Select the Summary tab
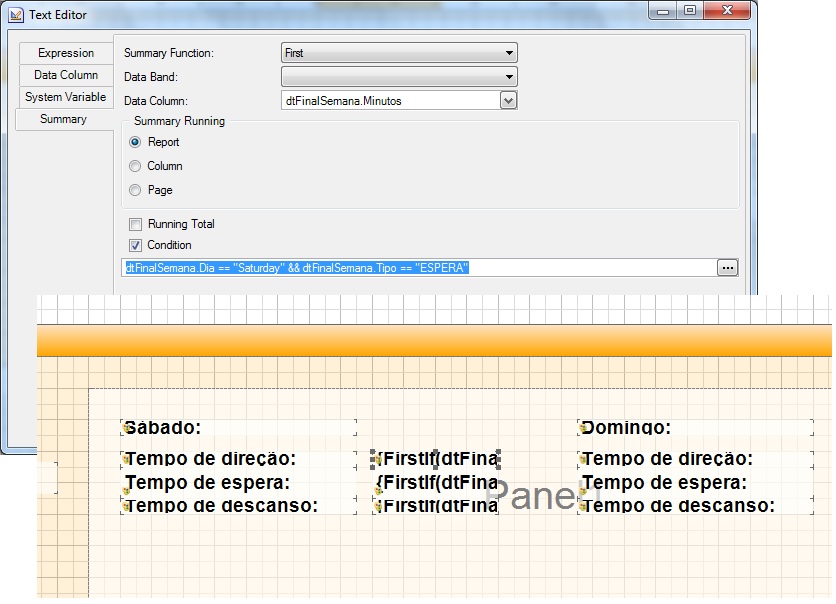836x604 pixels. pos(64,119)
